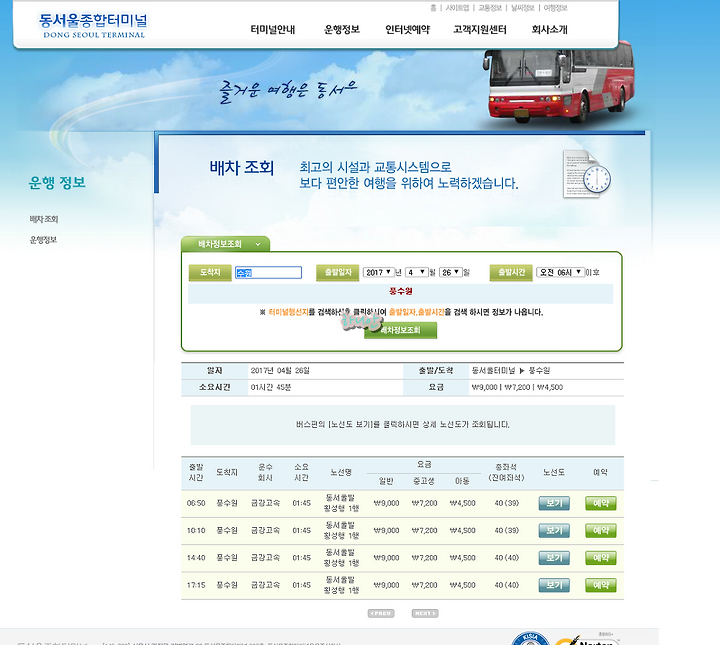Click the 14:40 departure time cell

(196, 558)
